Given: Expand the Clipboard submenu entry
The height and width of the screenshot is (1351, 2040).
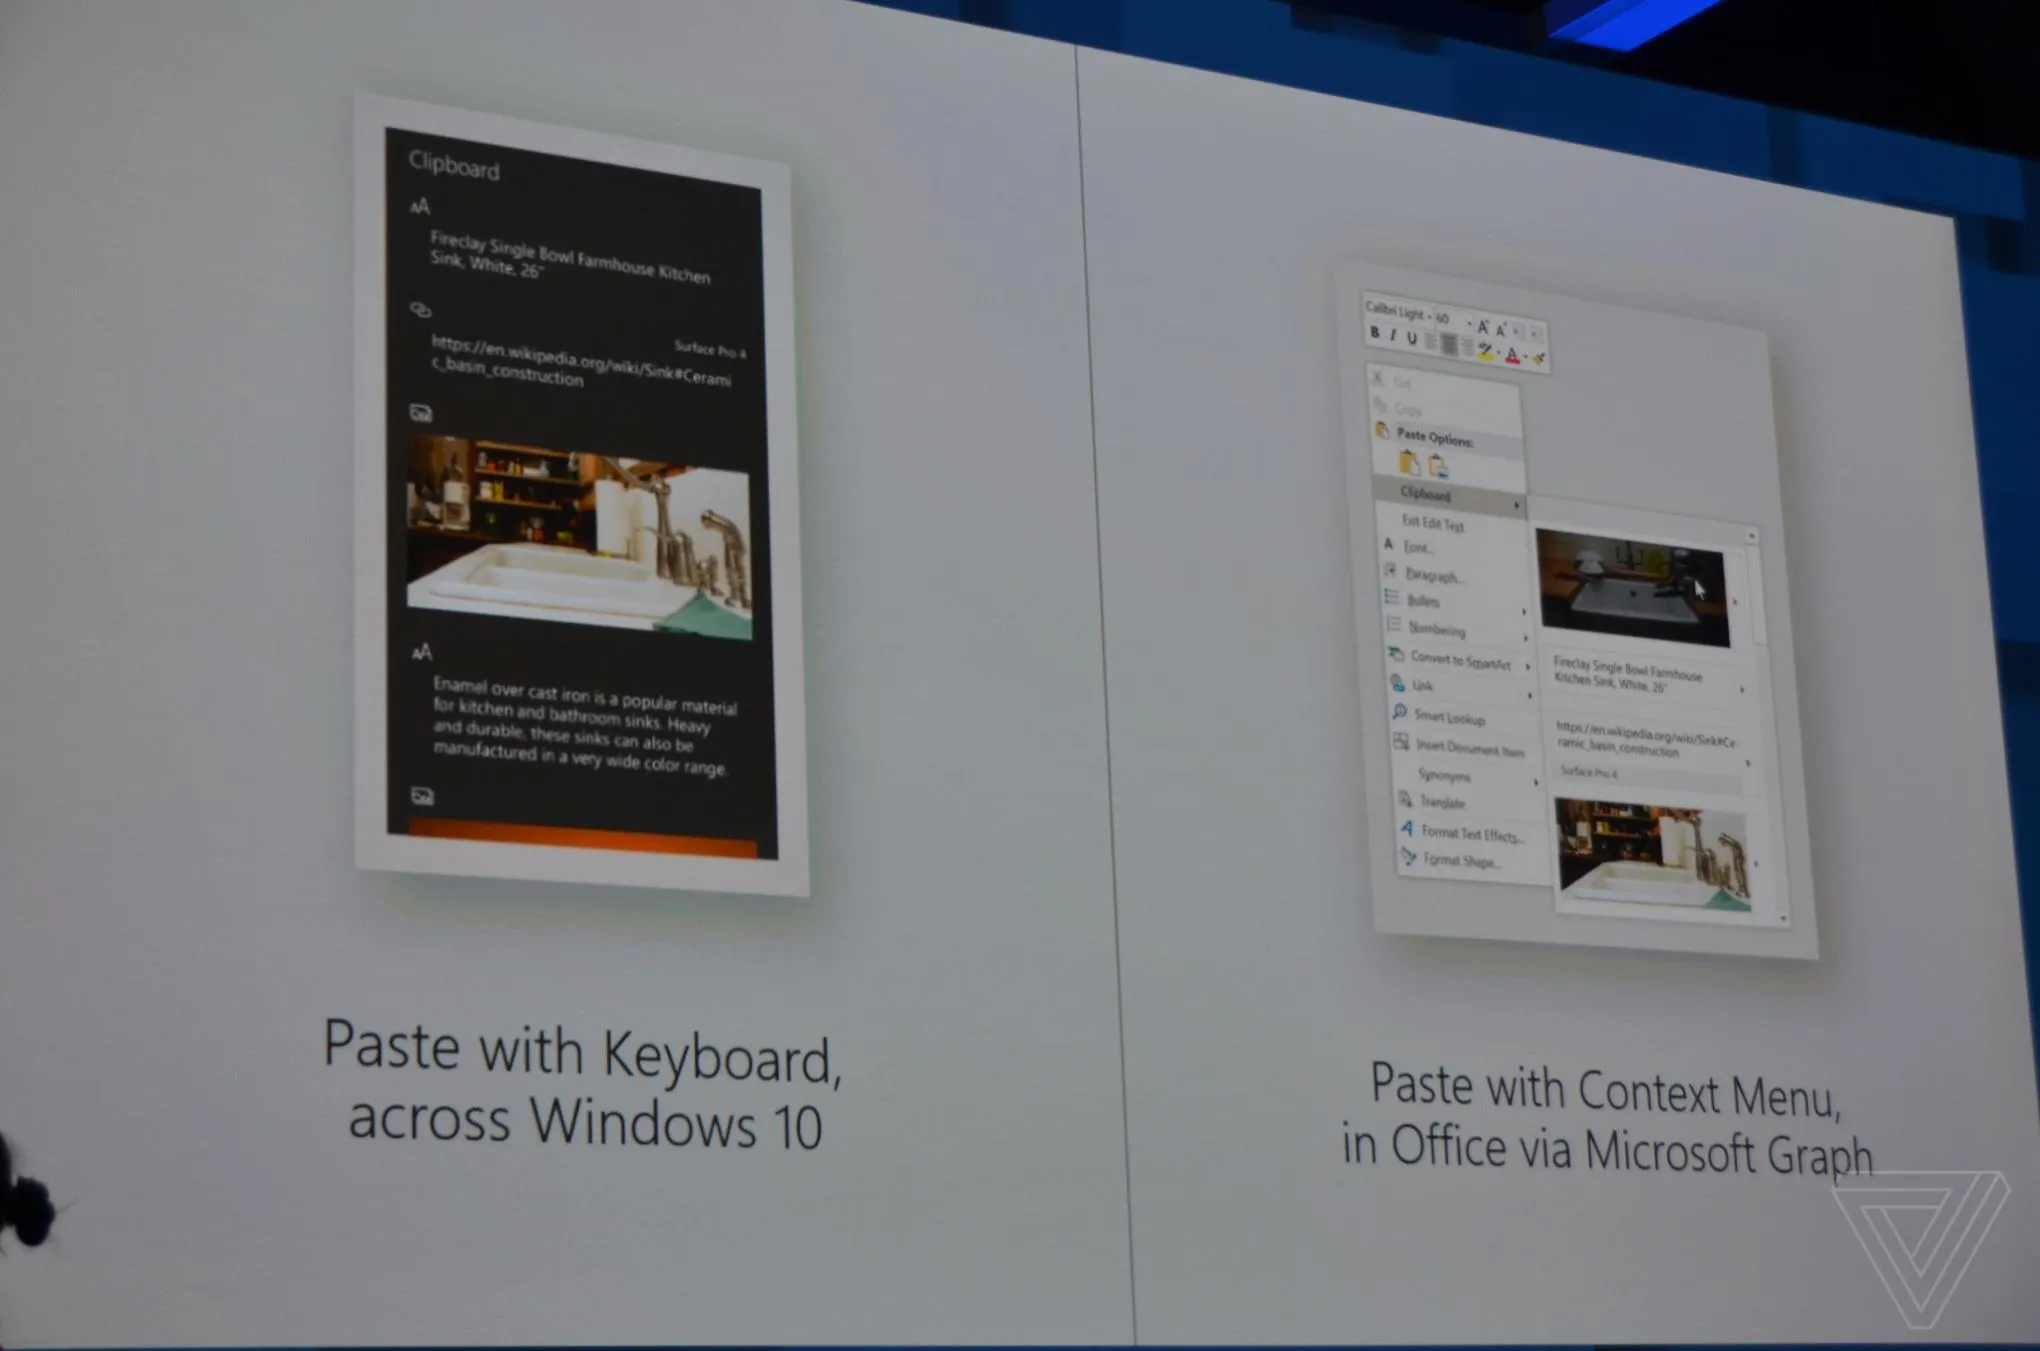Looking at the screenshot, I should [1448, 496].
